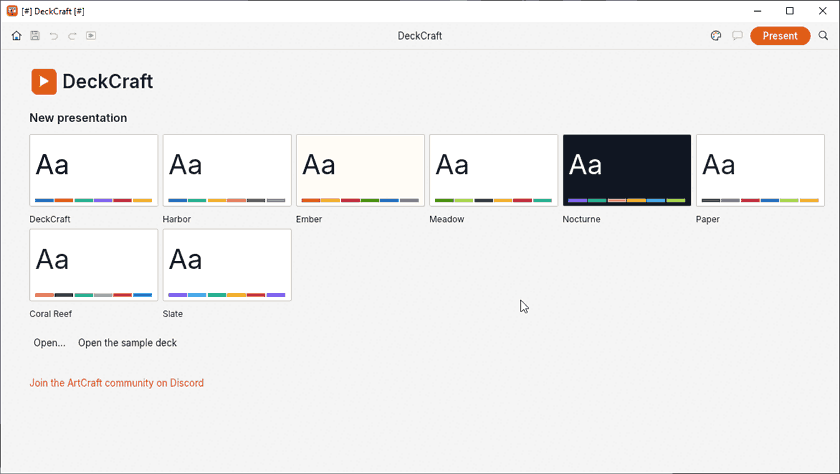Choose the Harbor theme thumbnail

227,170
